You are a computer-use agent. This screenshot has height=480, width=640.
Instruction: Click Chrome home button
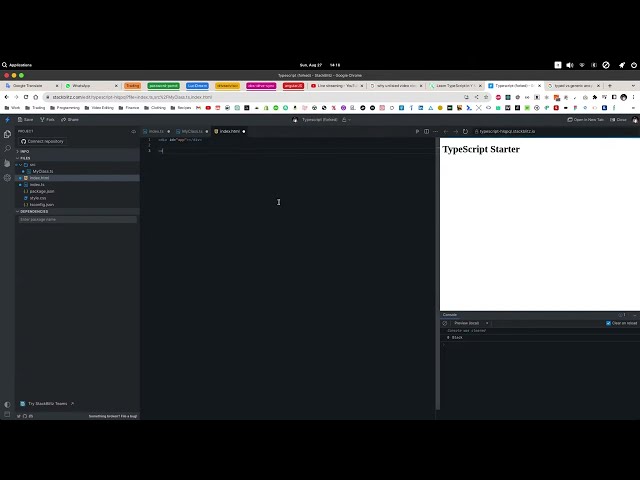pyautogui.click(x=36, y=97)
